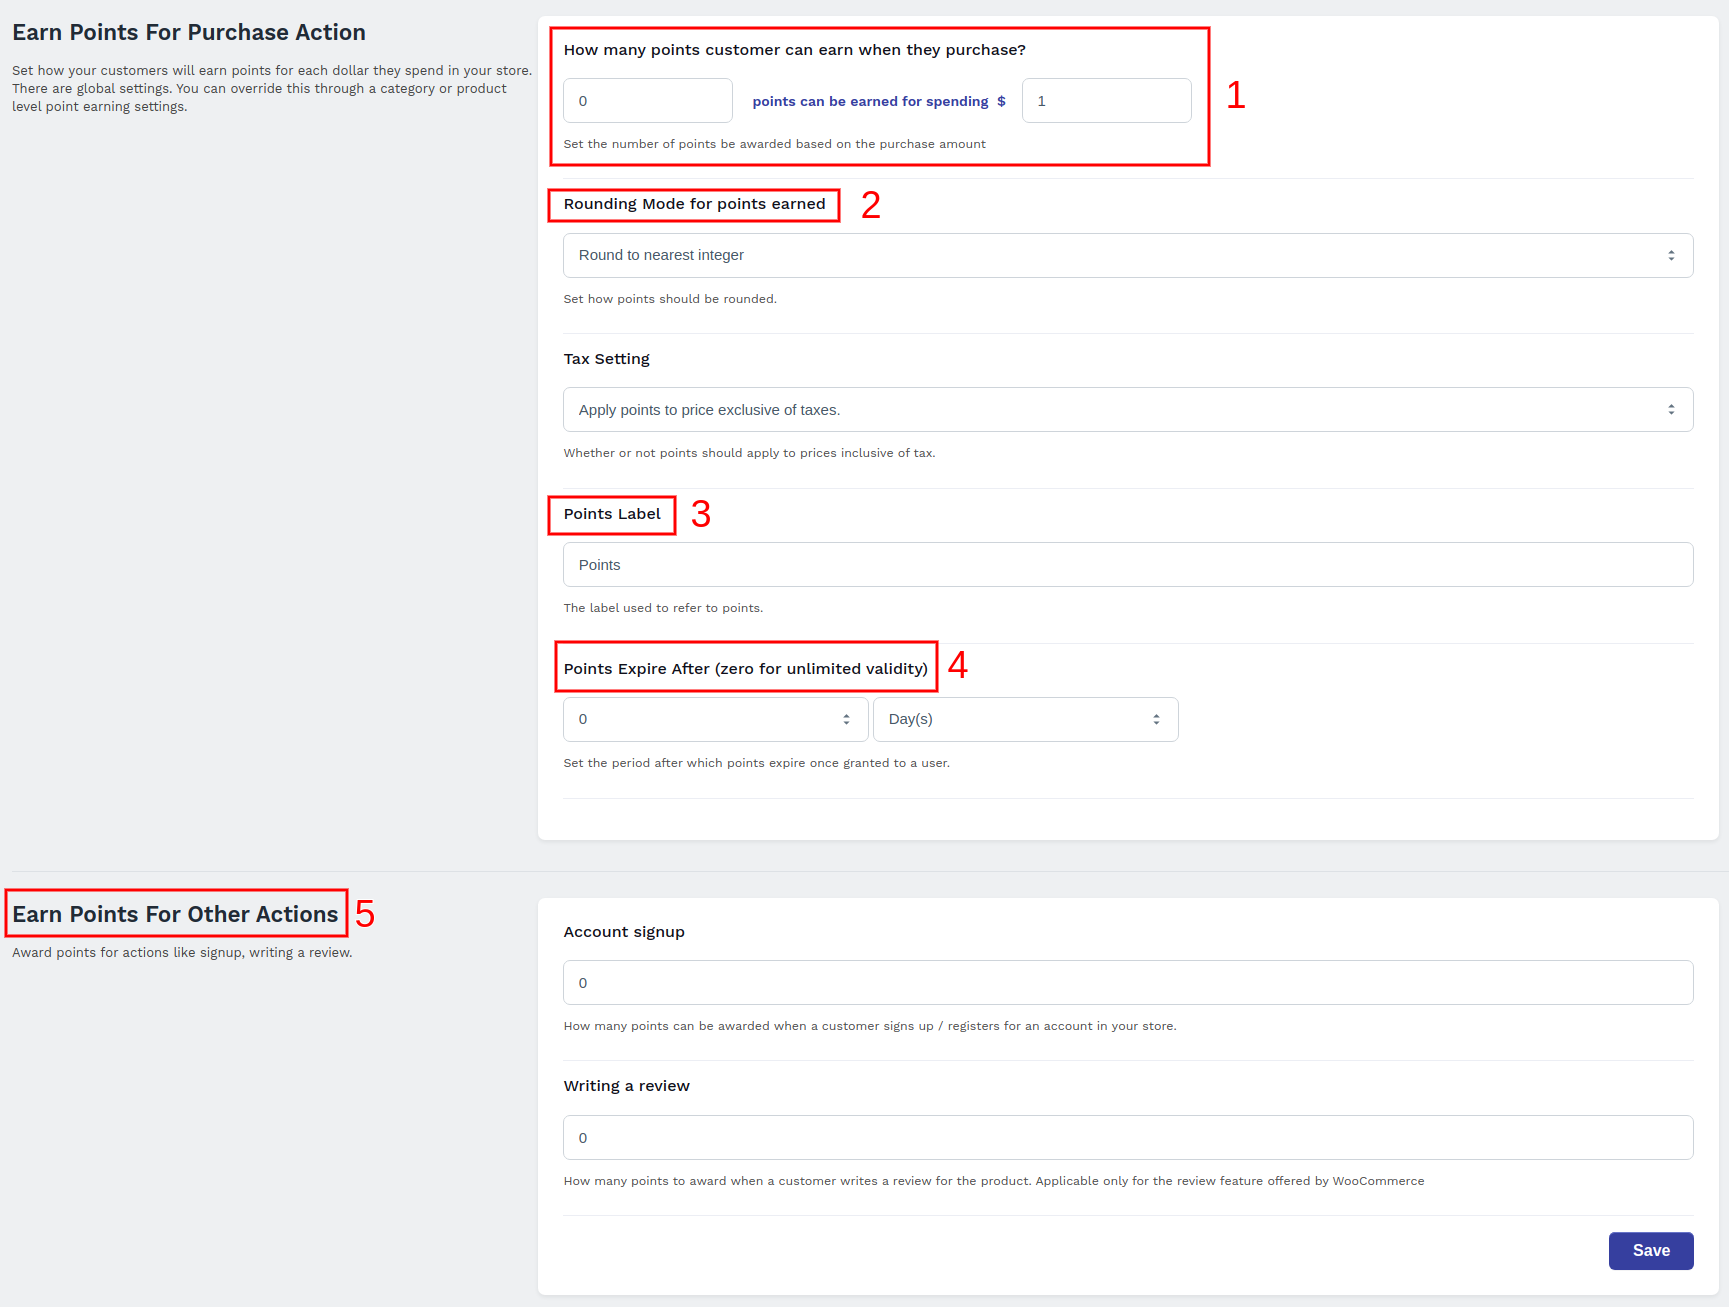The height and width of the screenshot is (1307, 1729).
Task: Select the Account signup points input
Action: tap(1127, 982)
